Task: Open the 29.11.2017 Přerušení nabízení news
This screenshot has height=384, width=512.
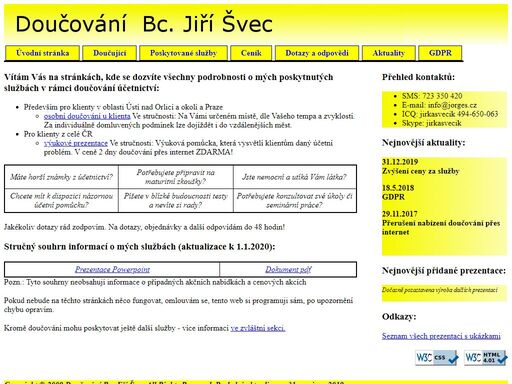Action: (441, 223)
